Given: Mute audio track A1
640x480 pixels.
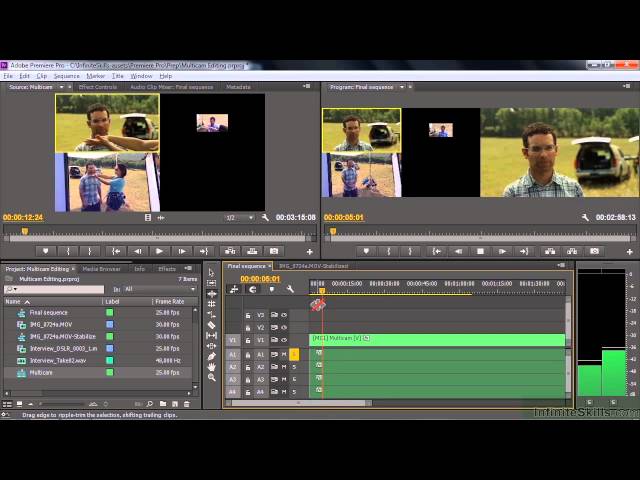Looking at the screenshot, I should click(x=284, y=355).
